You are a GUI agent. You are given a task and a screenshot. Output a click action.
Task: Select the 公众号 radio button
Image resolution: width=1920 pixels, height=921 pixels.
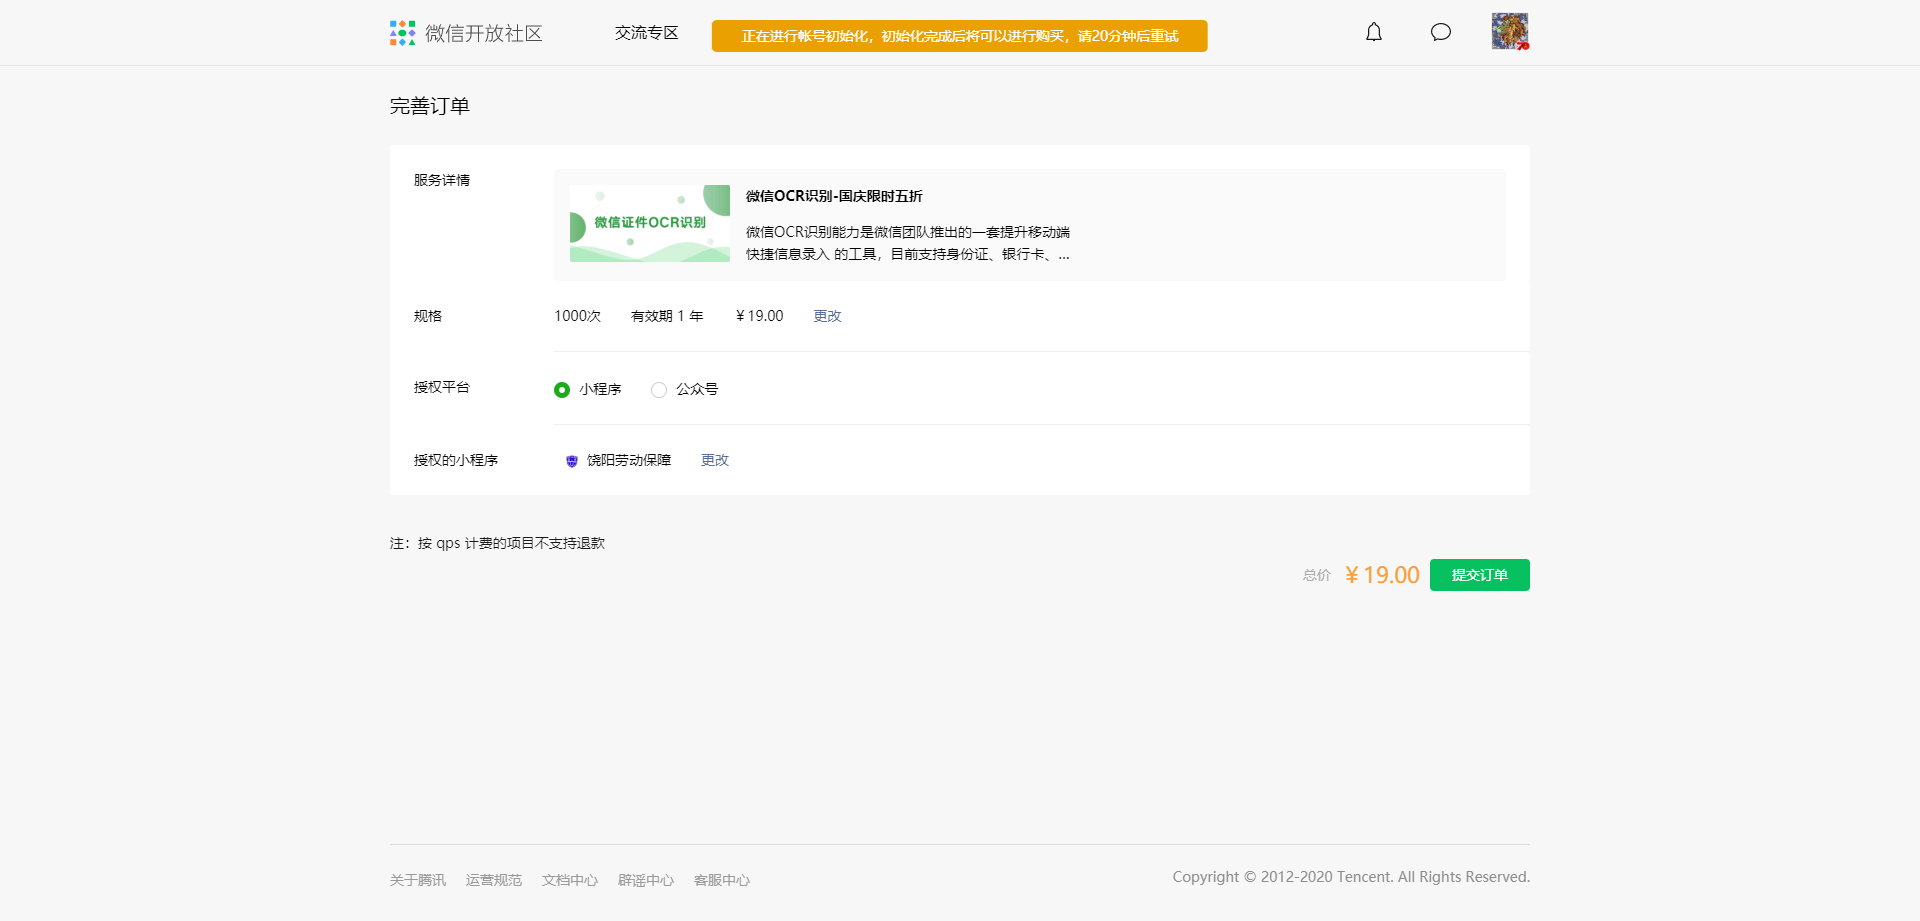click(659, 390)
